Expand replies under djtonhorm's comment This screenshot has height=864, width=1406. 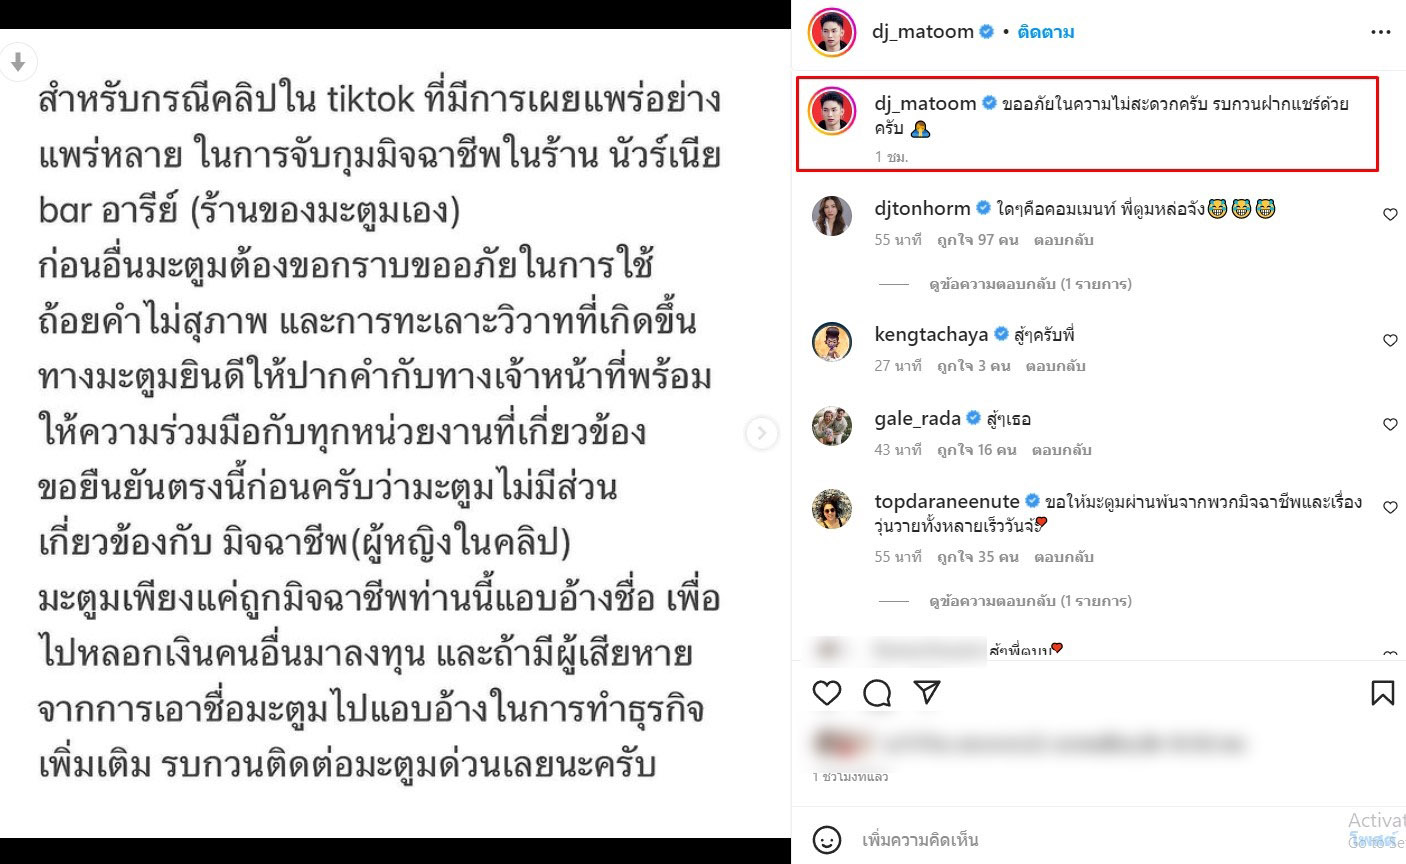[1030, 284]
